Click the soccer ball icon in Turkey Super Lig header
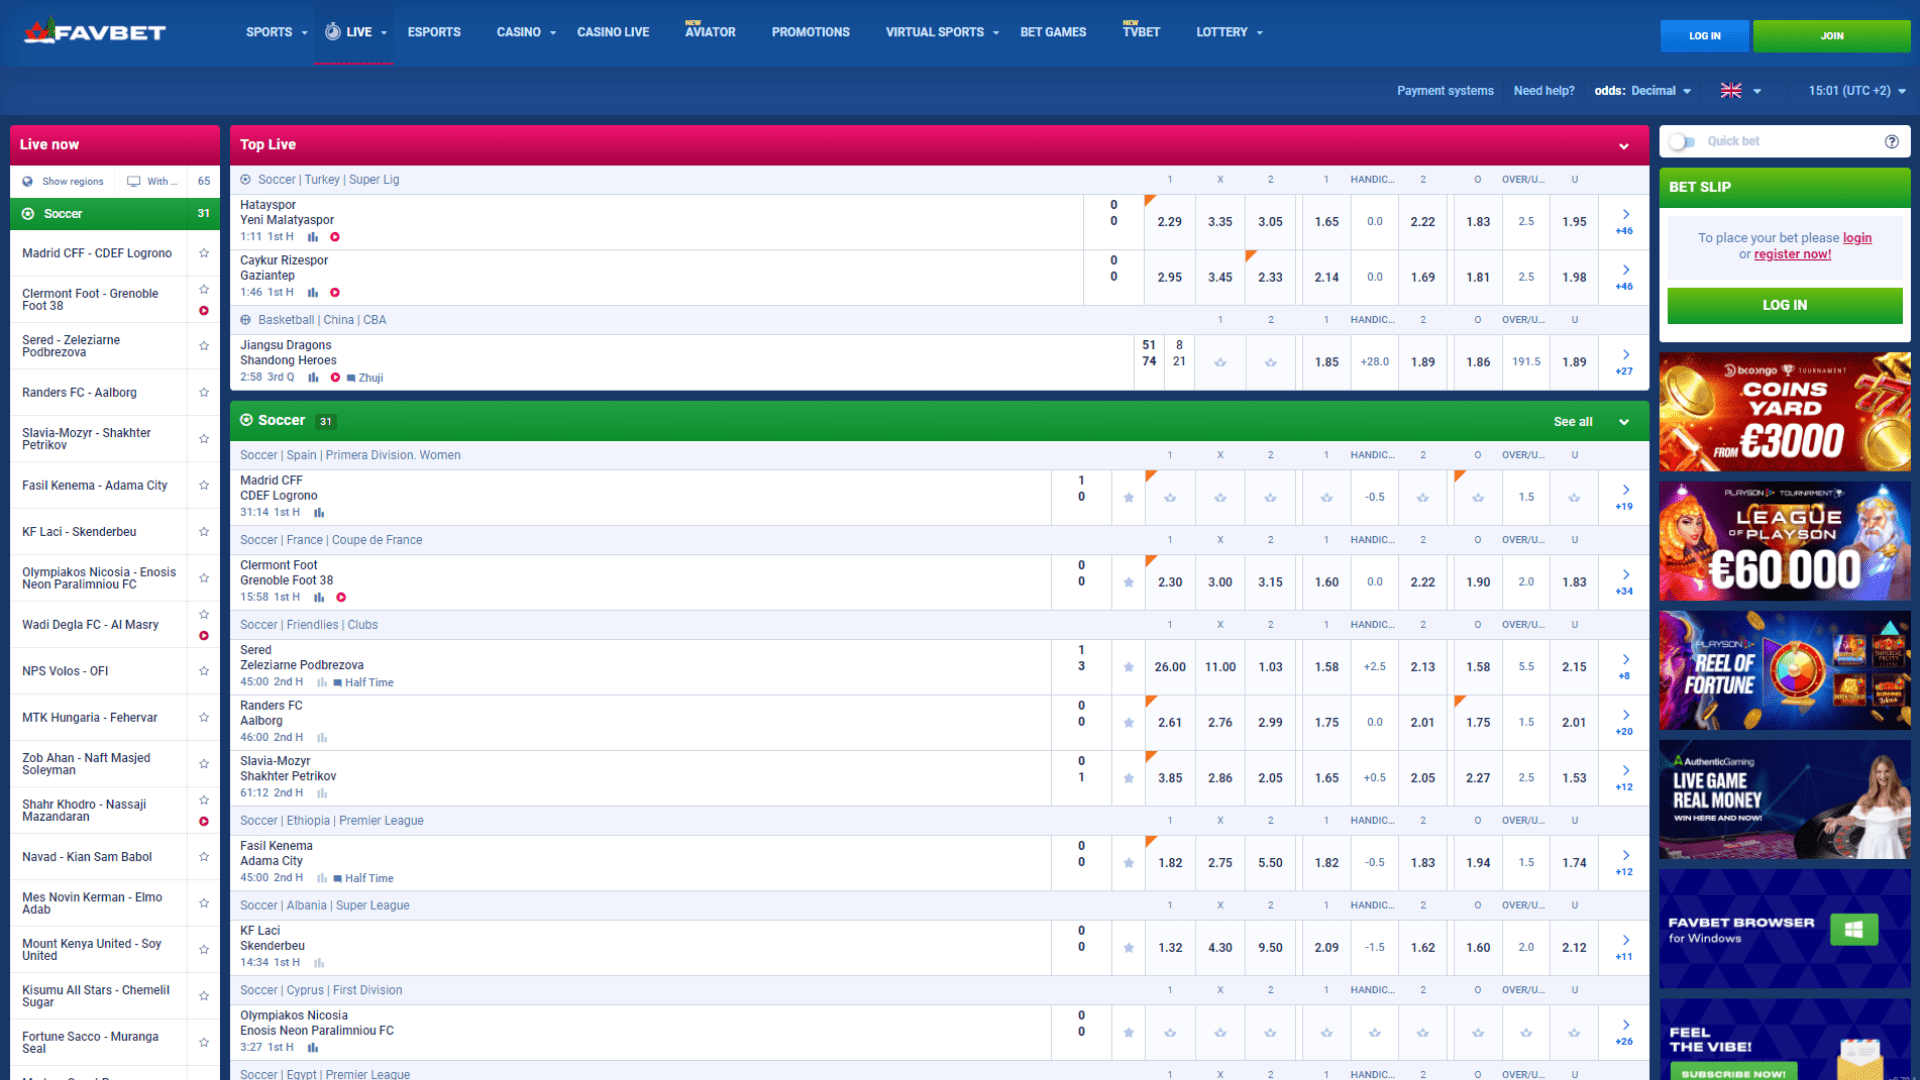This screenshot has width=1920, height=1080. 245,179
